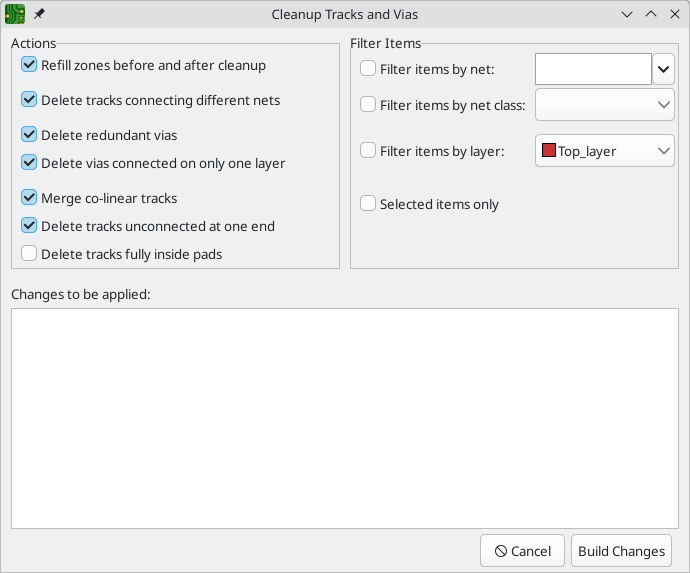690x573 pixels.
Task: Click the KiCad PCB application icon
Action: pyautogui.click(x=15, y=14)
